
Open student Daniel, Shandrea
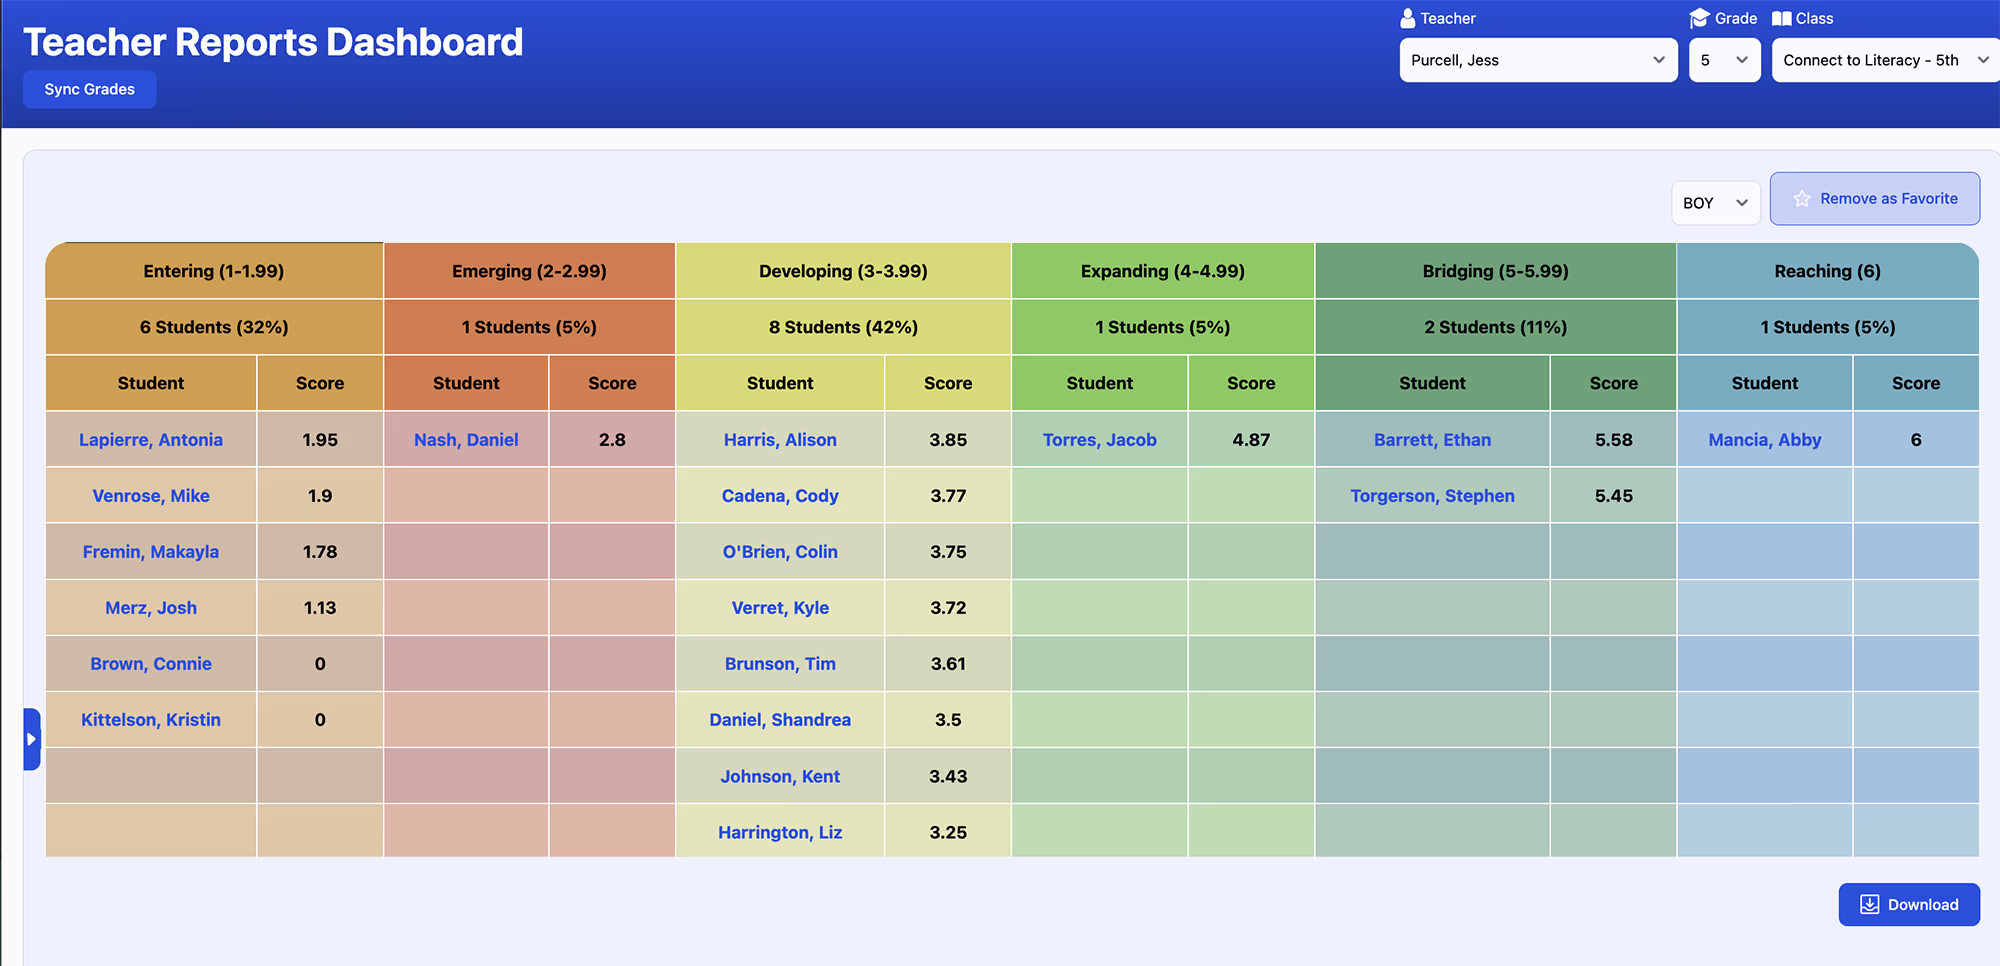click(x=780, y=720)
